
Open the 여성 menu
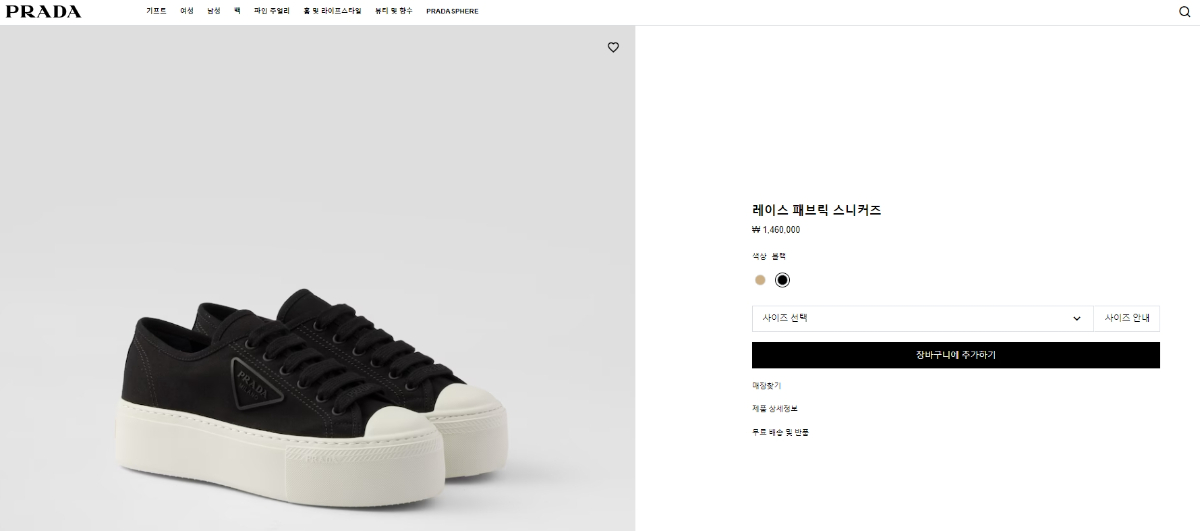[x=186, y=11]
